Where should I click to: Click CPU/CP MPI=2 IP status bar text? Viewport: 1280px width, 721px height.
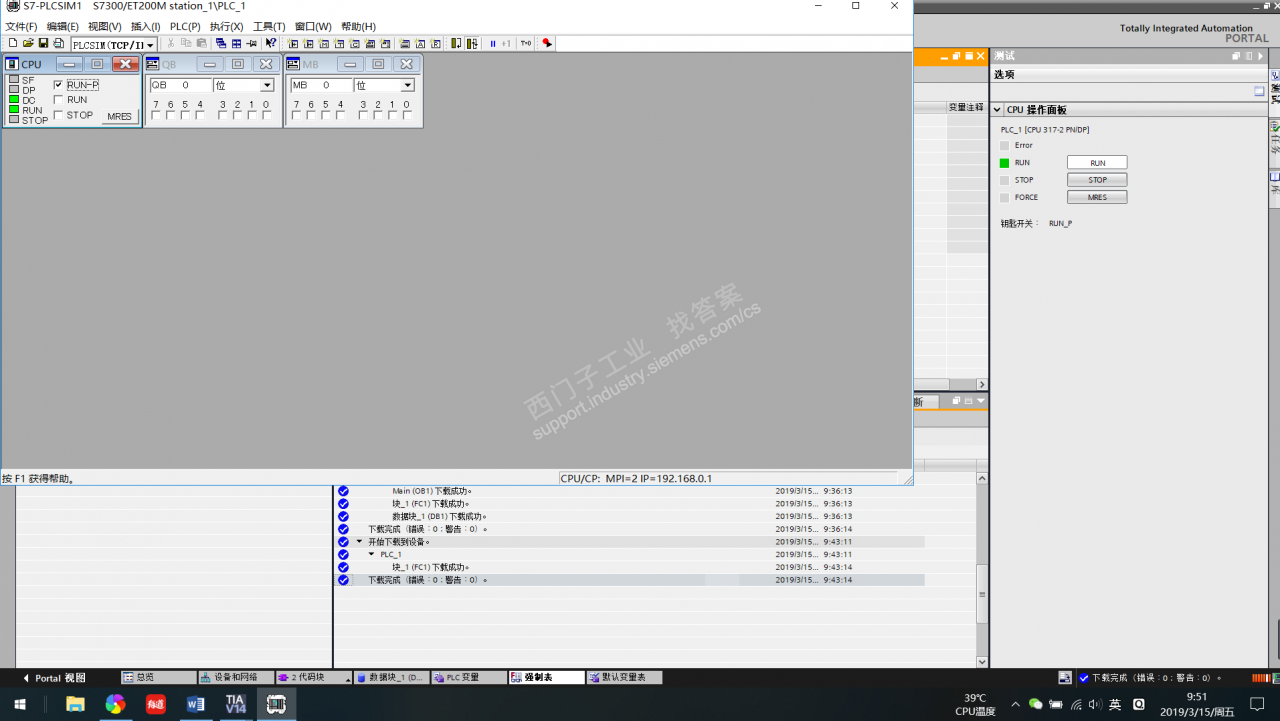pos(636,479)
